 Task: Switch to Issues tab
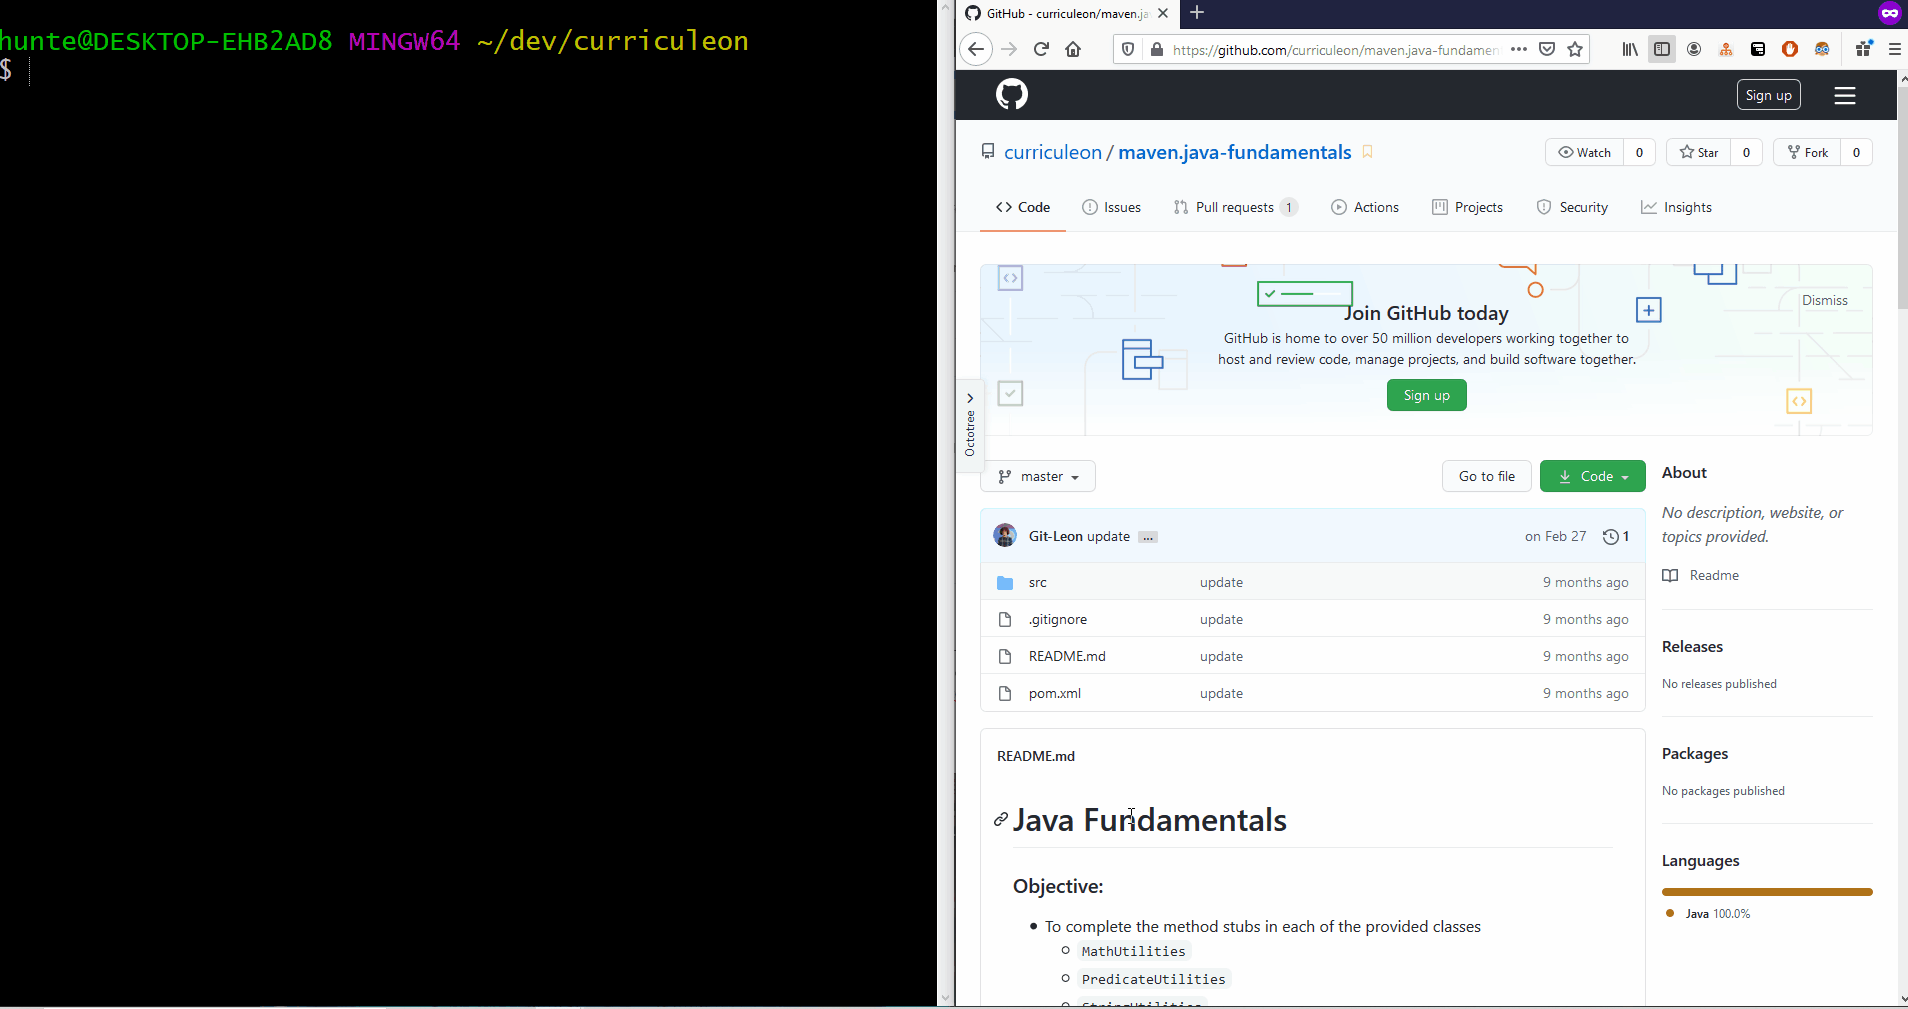[1111, 207]
